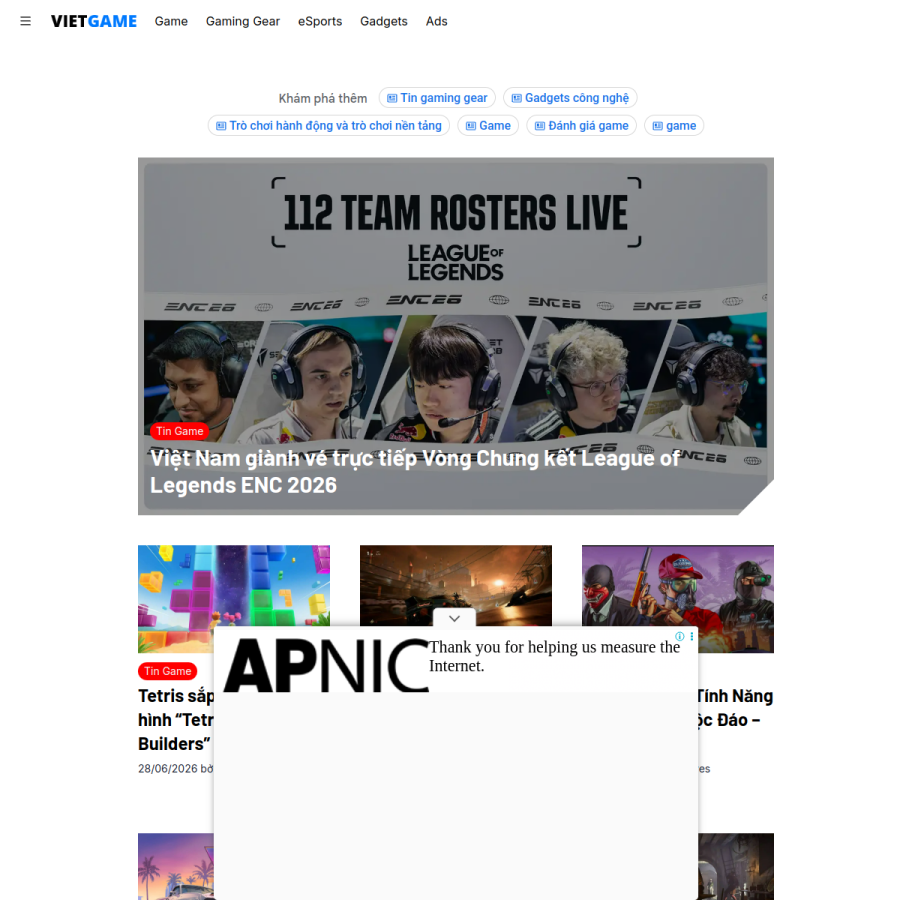Open the eSports menu item
This screenshot has height=900, width=900.
320,21
